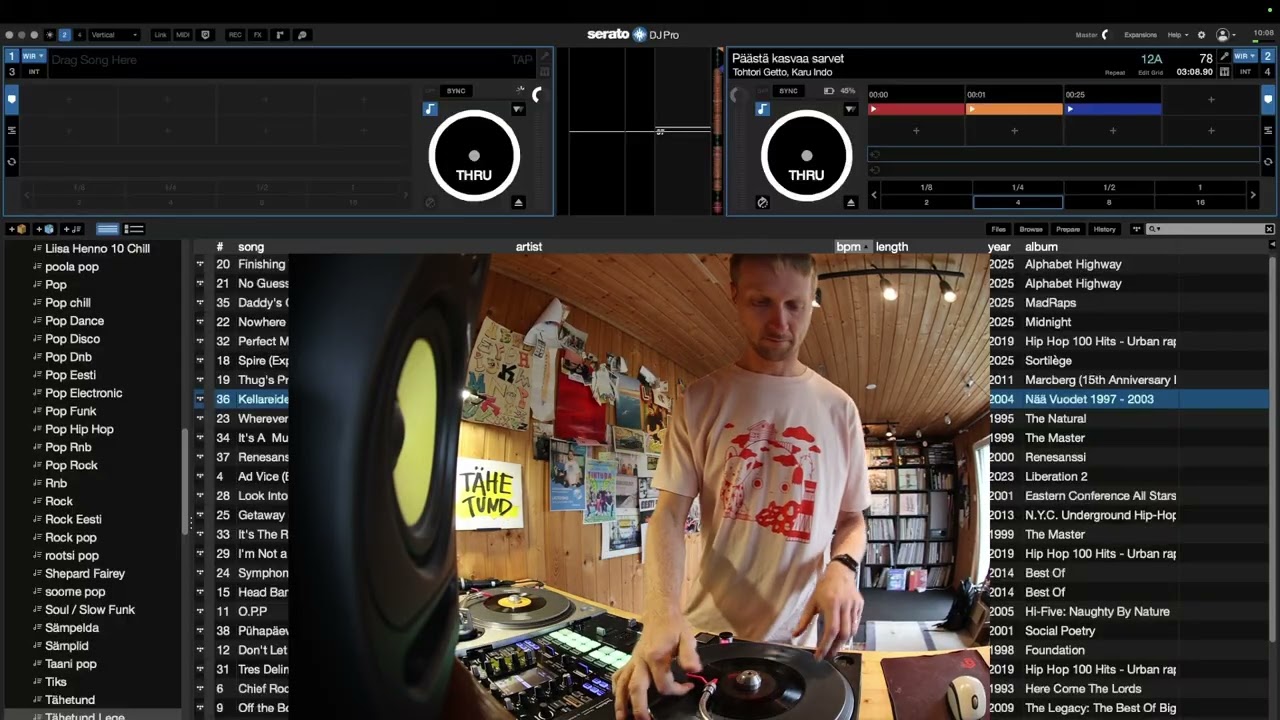Open the Sampler panel icon
The height and width of the screenshot is (720, 1280).
point(280,35)
